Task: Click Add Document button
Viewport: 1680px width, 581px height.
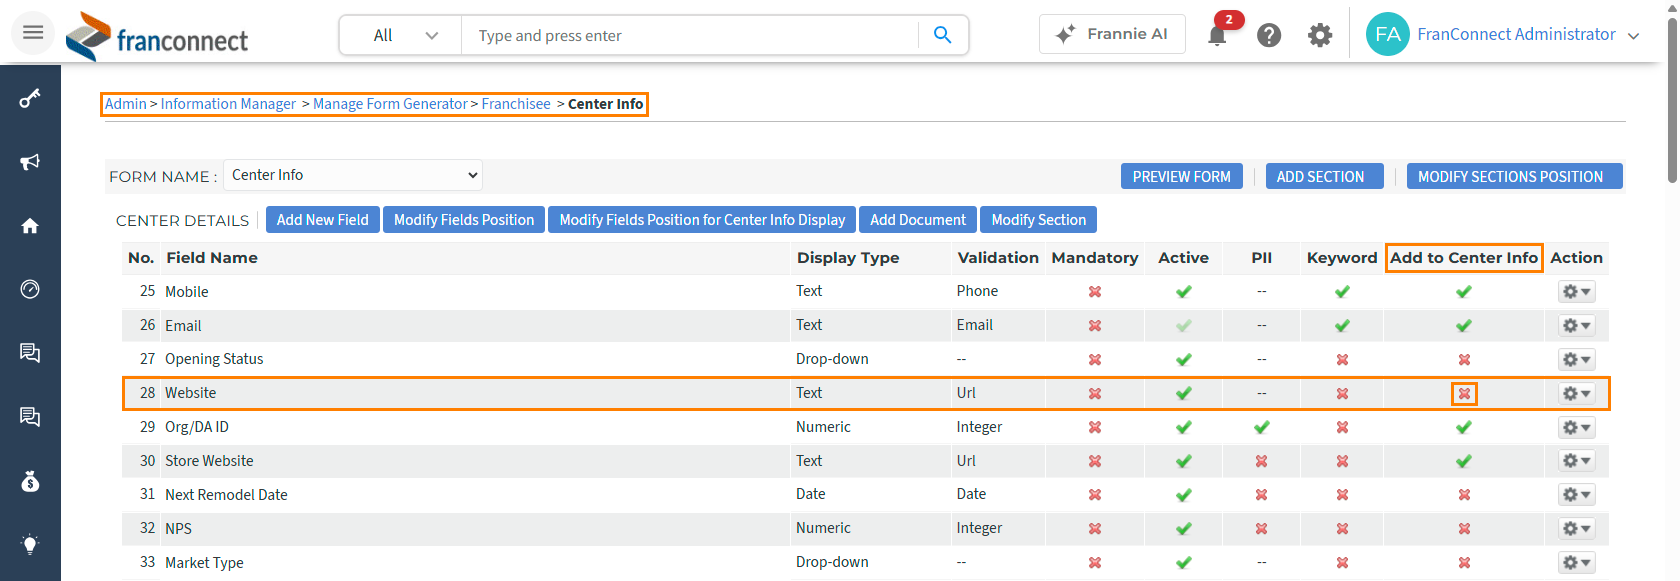Action: (917, 220)
